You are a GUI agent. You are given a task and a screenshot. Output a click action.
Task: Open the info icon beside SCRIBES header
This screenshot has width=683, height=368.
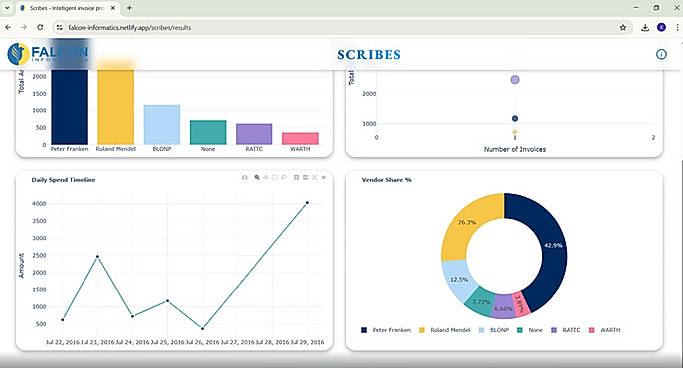click(661, 54)
